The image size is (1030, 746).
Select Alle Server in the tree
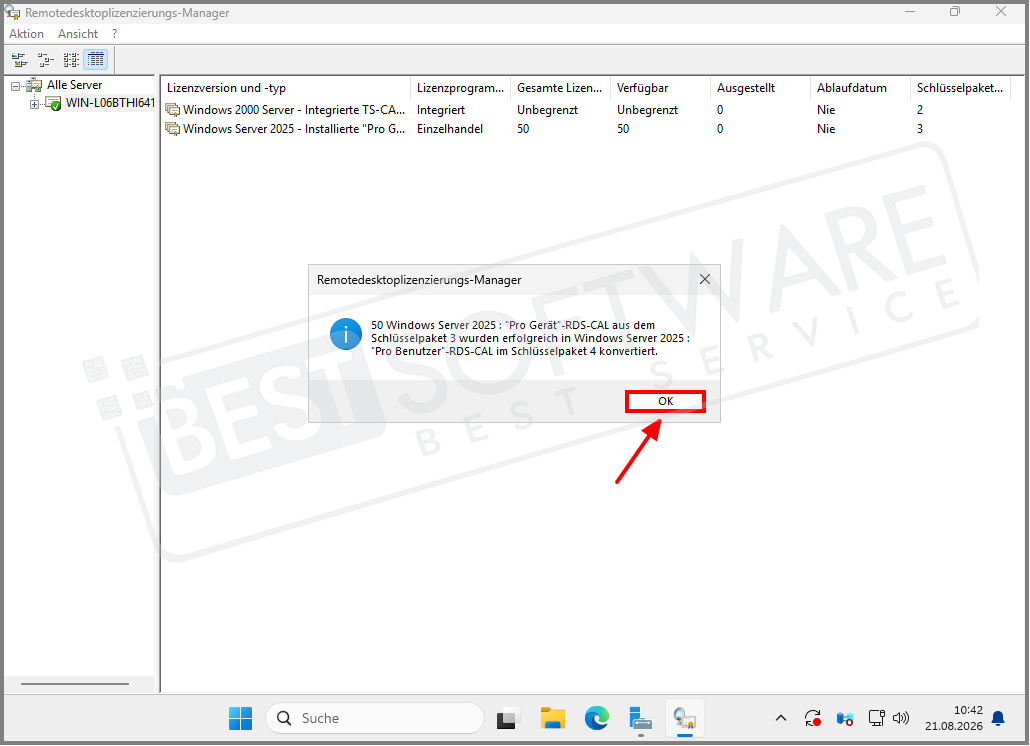click(74, 85)
